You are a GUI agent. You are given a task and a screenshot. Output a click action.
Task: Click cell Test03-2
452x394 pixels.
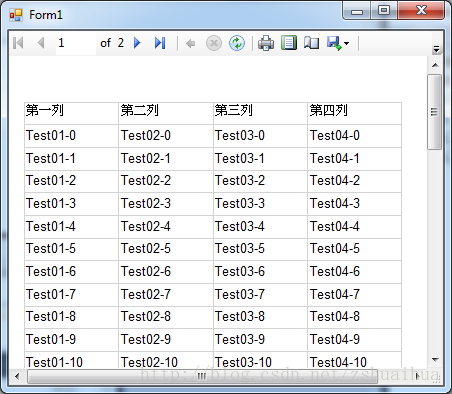(x=260, y=181)
